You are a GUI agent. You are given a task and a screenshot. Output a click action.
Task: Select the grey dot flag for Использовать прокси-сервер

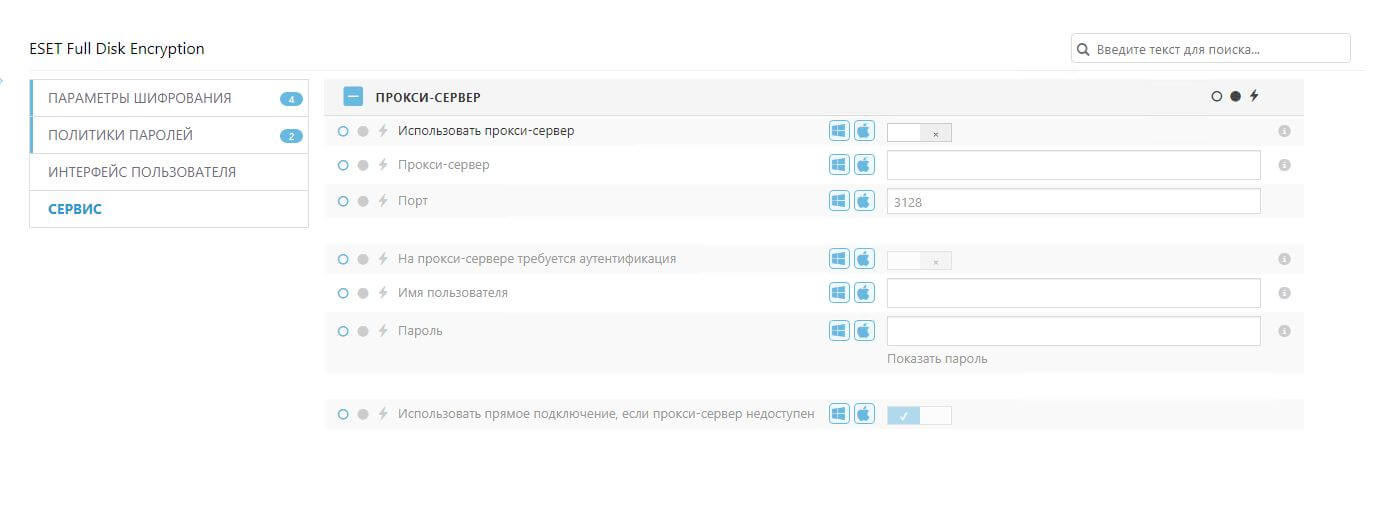coord(363,131)
